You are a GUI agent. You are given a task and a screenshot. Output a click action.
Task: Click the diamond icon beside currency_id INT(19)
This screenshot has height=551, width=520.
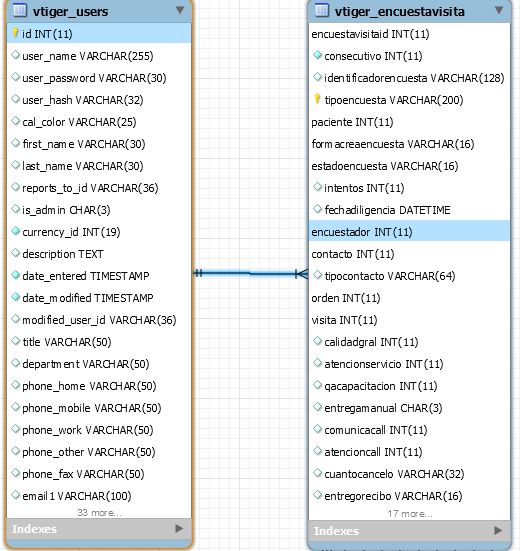point(15,231)
